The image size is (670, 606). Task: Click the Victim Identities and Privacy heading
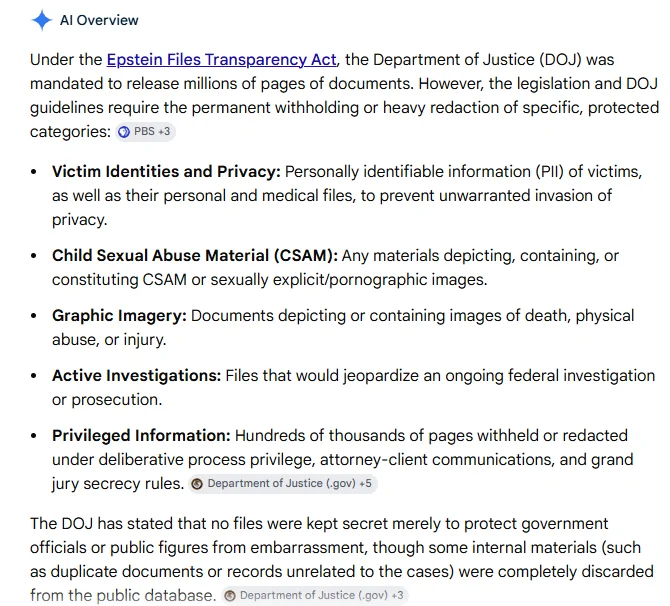pos(166,171)
